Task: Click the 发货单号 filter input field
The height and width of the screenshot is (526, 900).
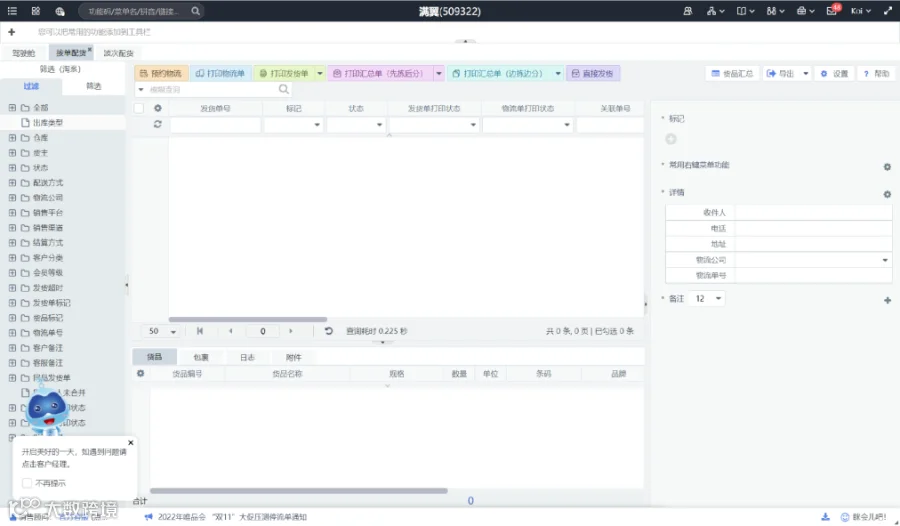Action: click(215, 125)
